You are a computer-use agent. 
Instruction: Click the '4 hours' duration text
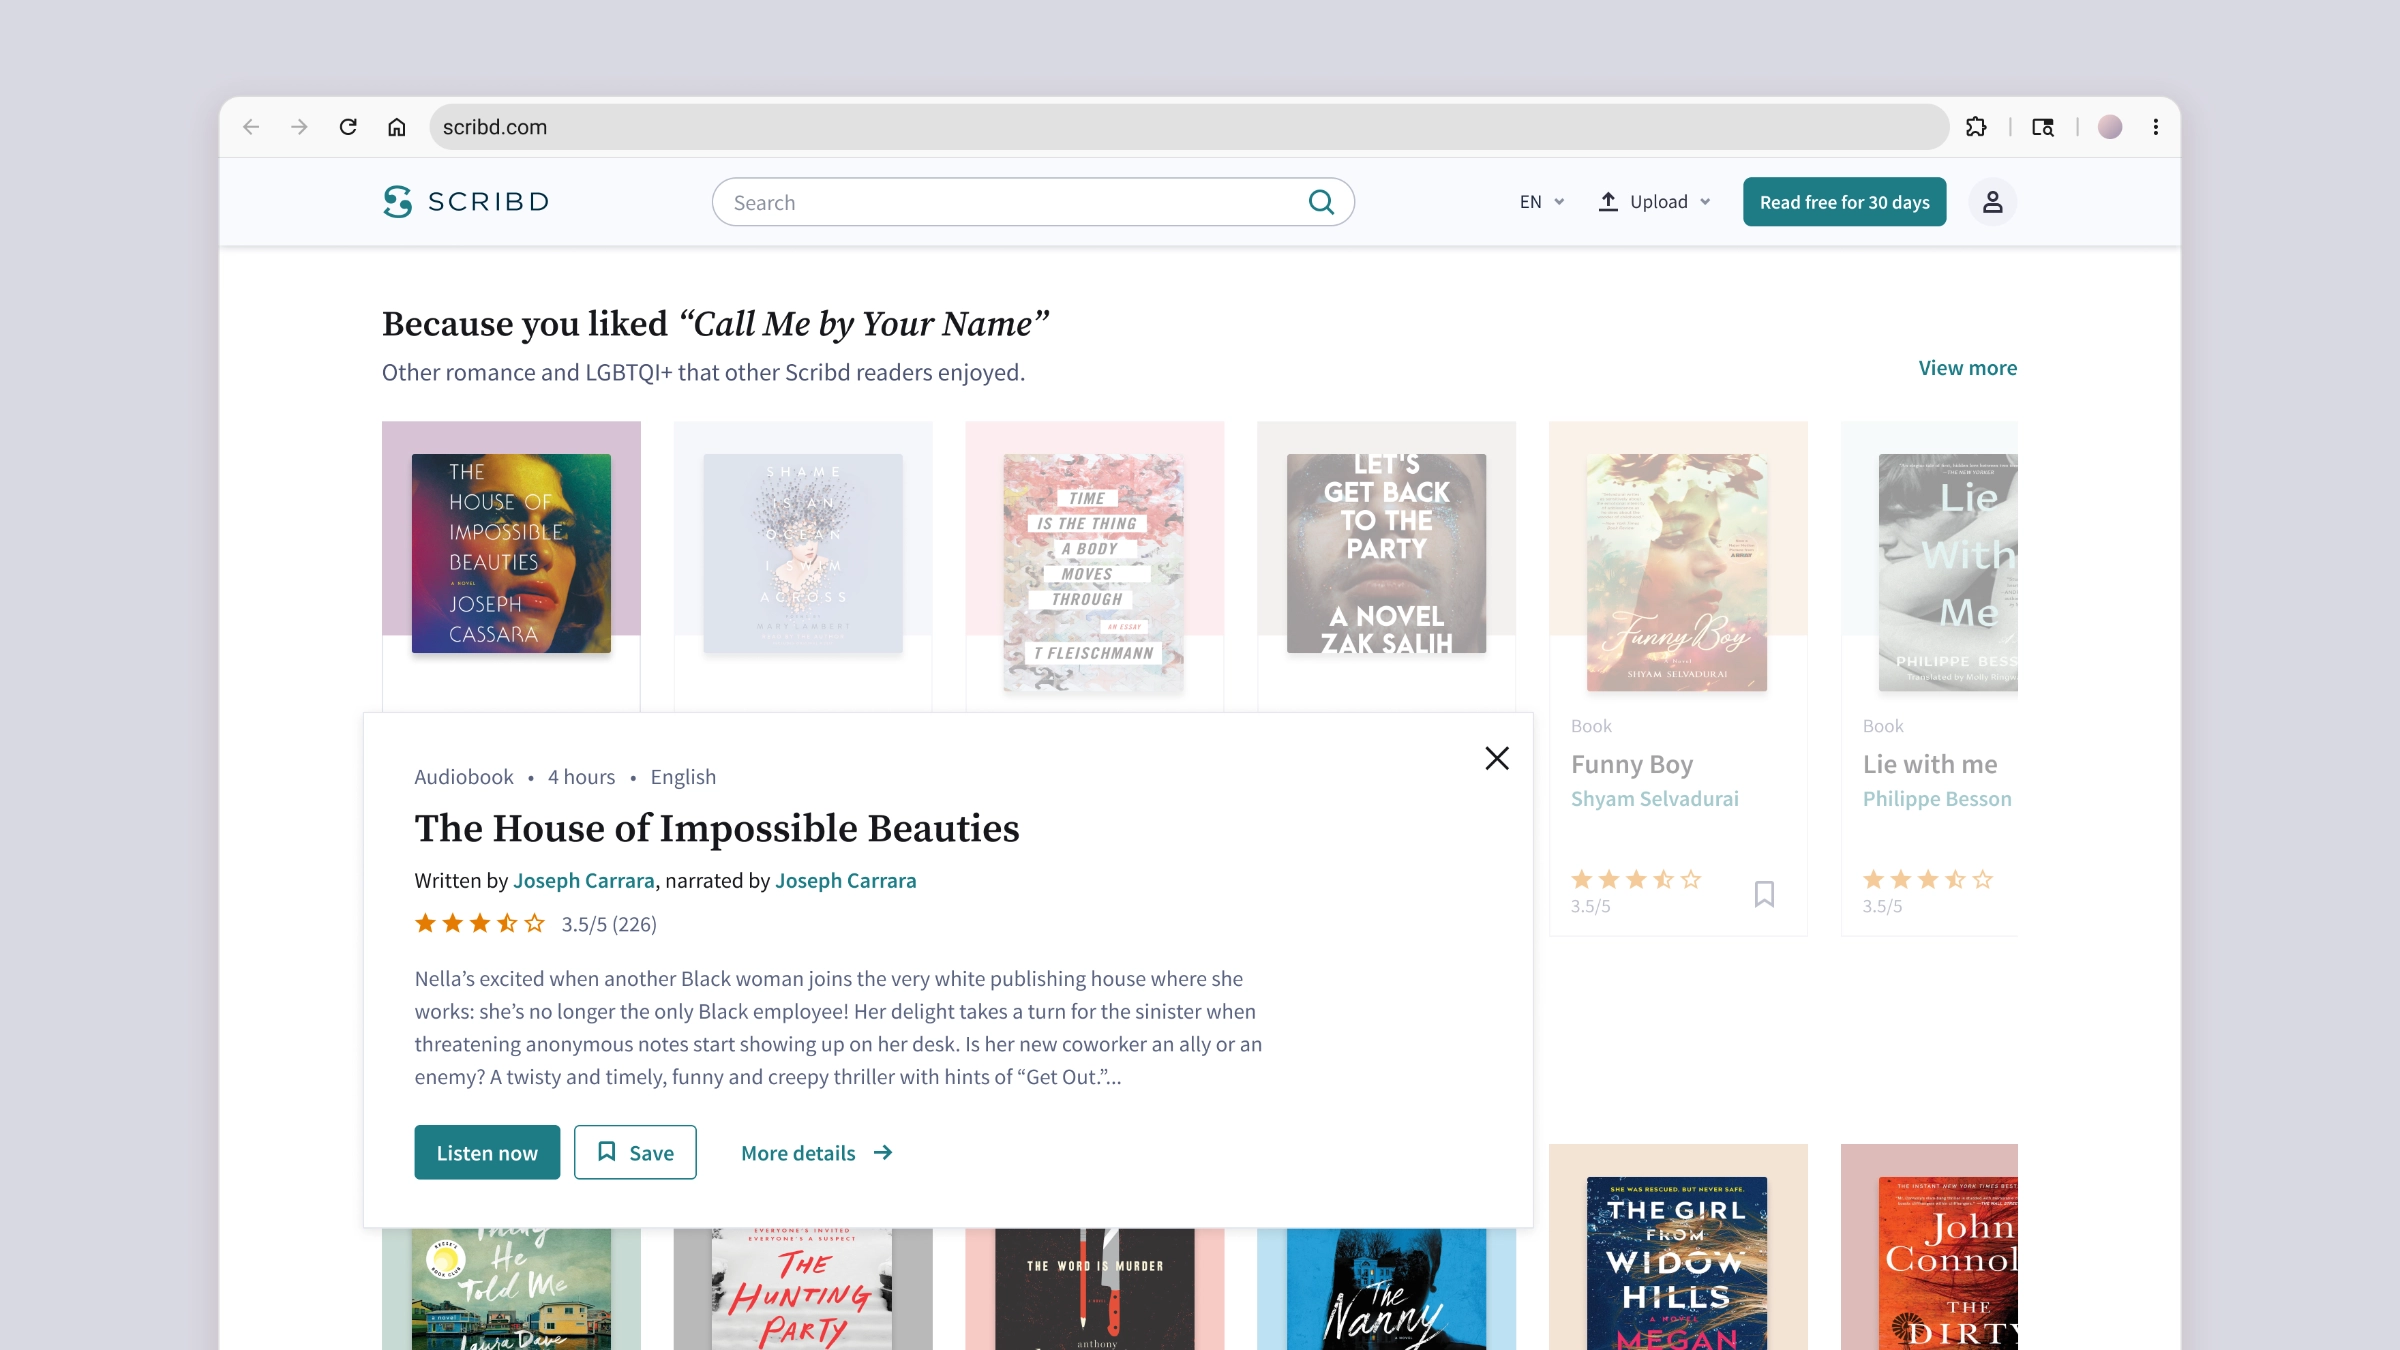click(x=581, y=777)
